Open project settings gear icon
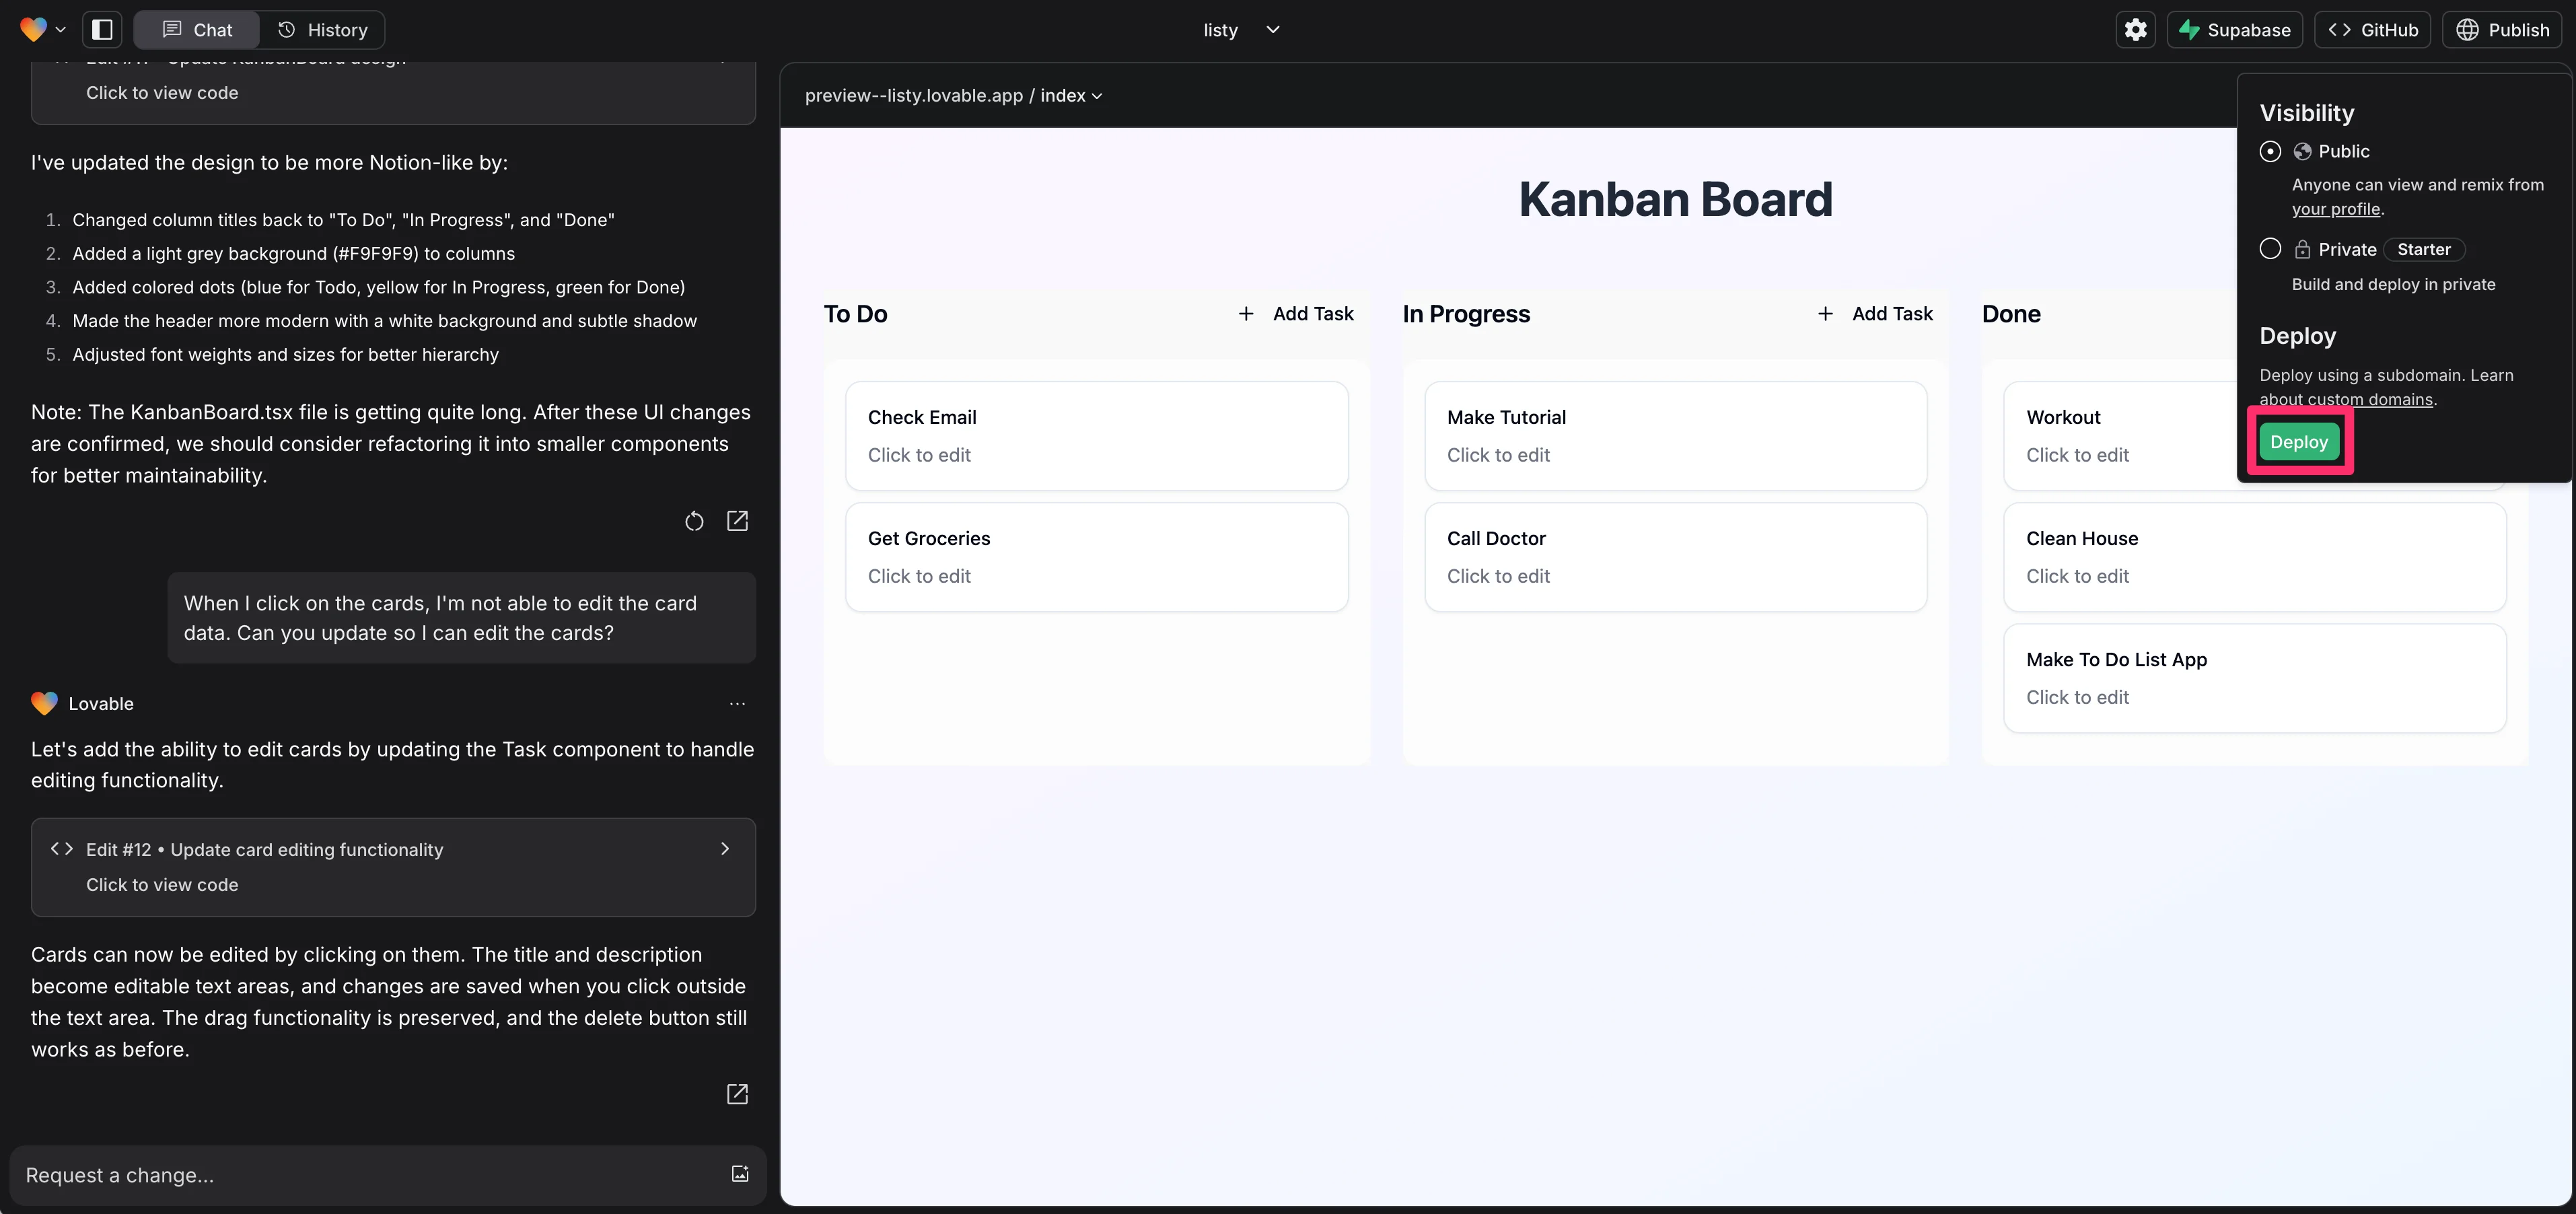Image resolution: width=2576 pixels, height=1214 pixels. click(x=2135, y=29)
